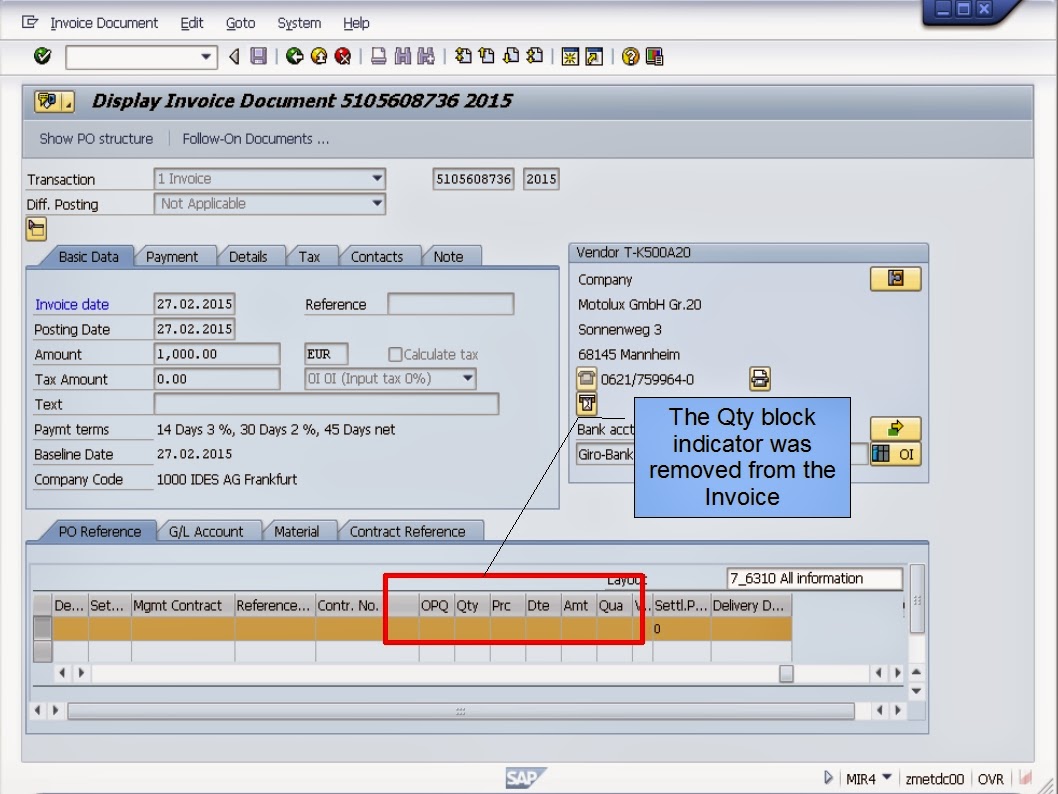Screen dimensions: 1058x794
Task: Save the invoice document
Action: pyautogui.click(x=258, y=57)
